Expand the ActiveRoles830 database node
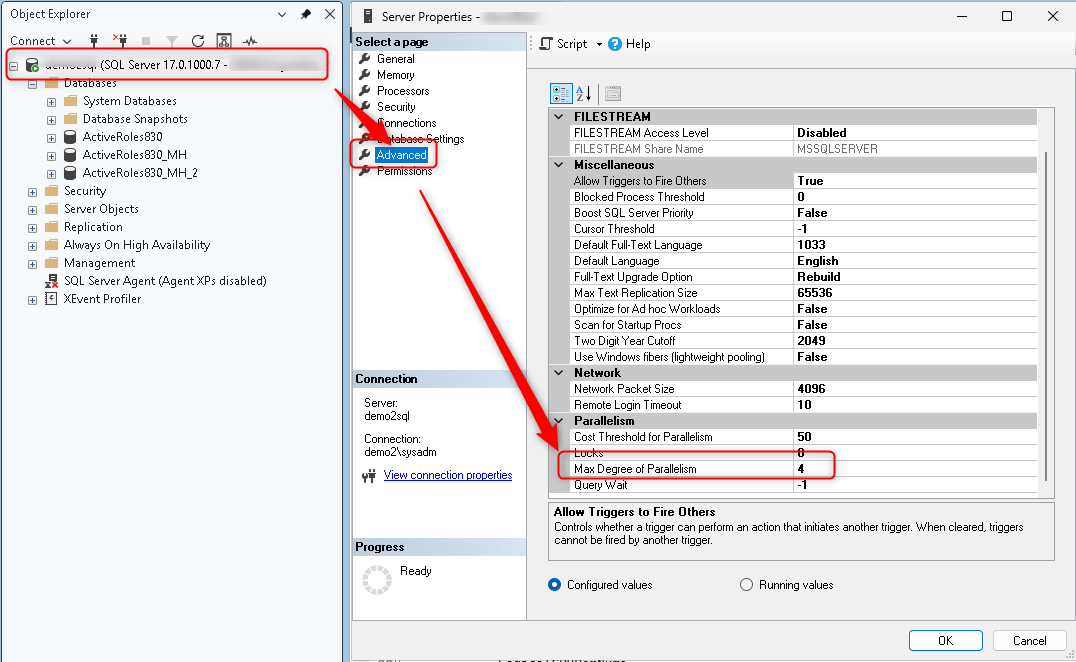 pos(51,138)
